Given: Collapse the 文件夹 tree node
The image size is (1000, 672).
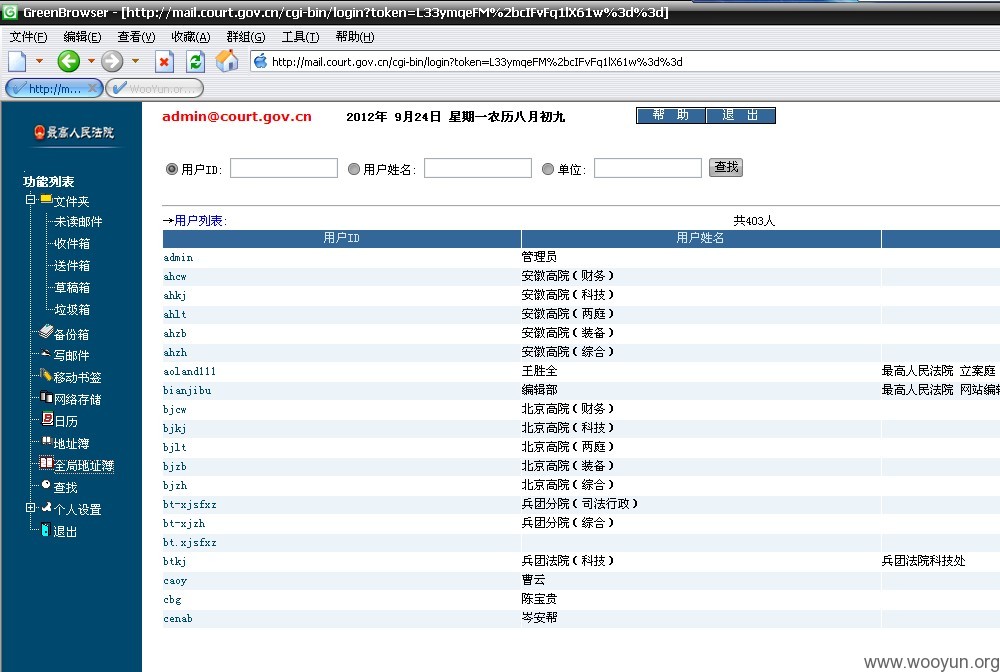Looking at the screenshot, I should tap(30, 200).
